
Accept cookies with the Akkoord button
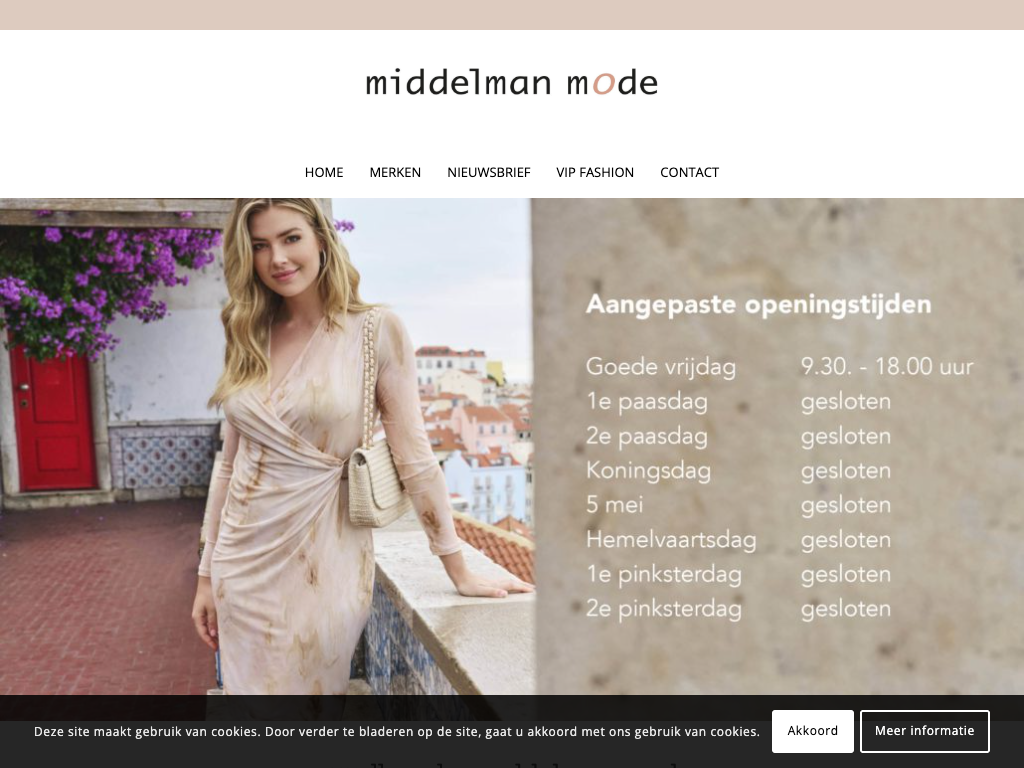(812, 731)
